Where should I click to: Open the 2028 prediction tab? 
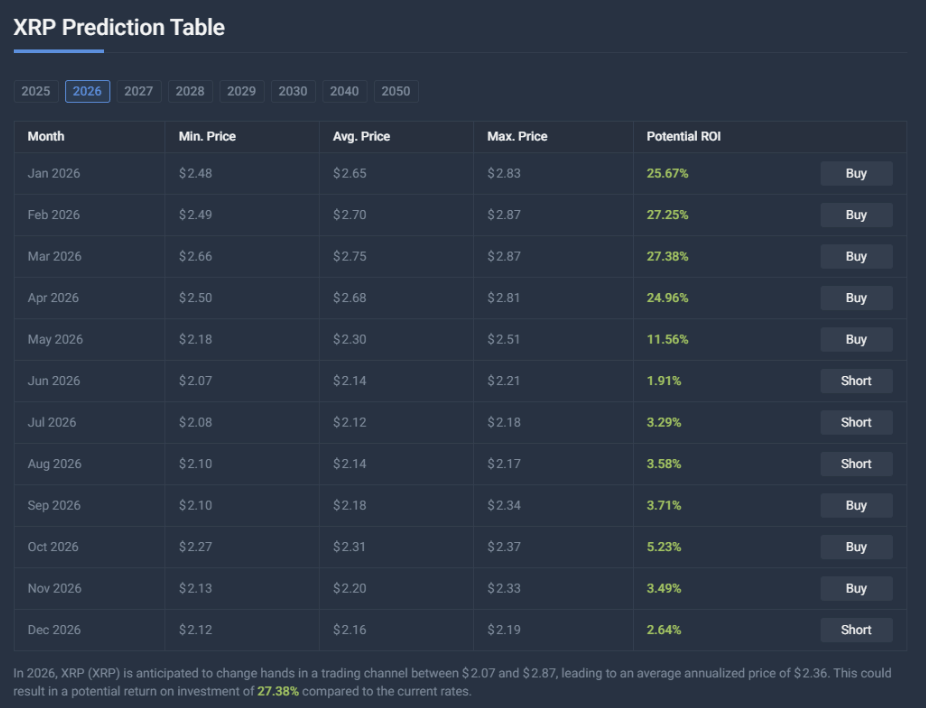click(x=190, y=91)
